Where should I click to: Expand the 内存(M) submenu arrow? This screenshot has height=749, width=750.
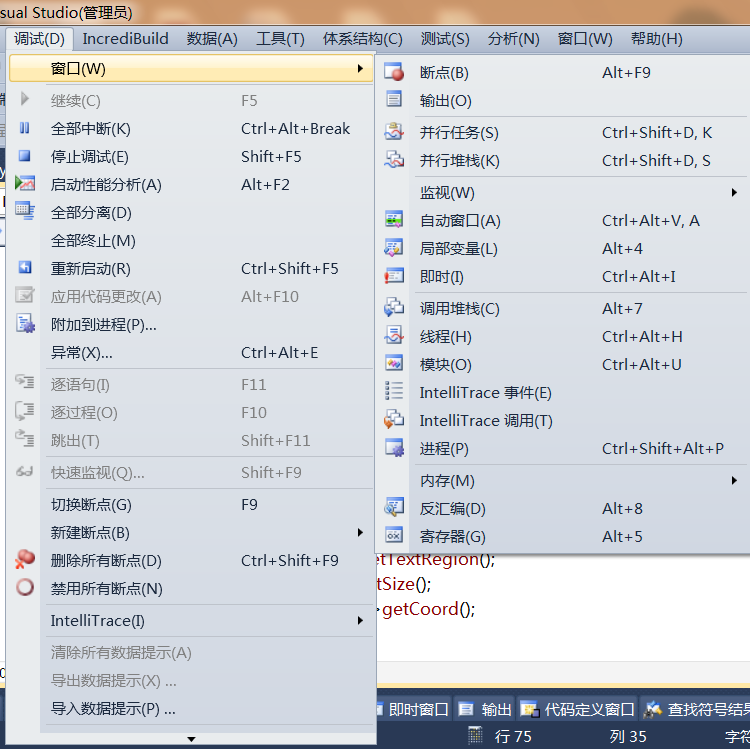point(734,480)
